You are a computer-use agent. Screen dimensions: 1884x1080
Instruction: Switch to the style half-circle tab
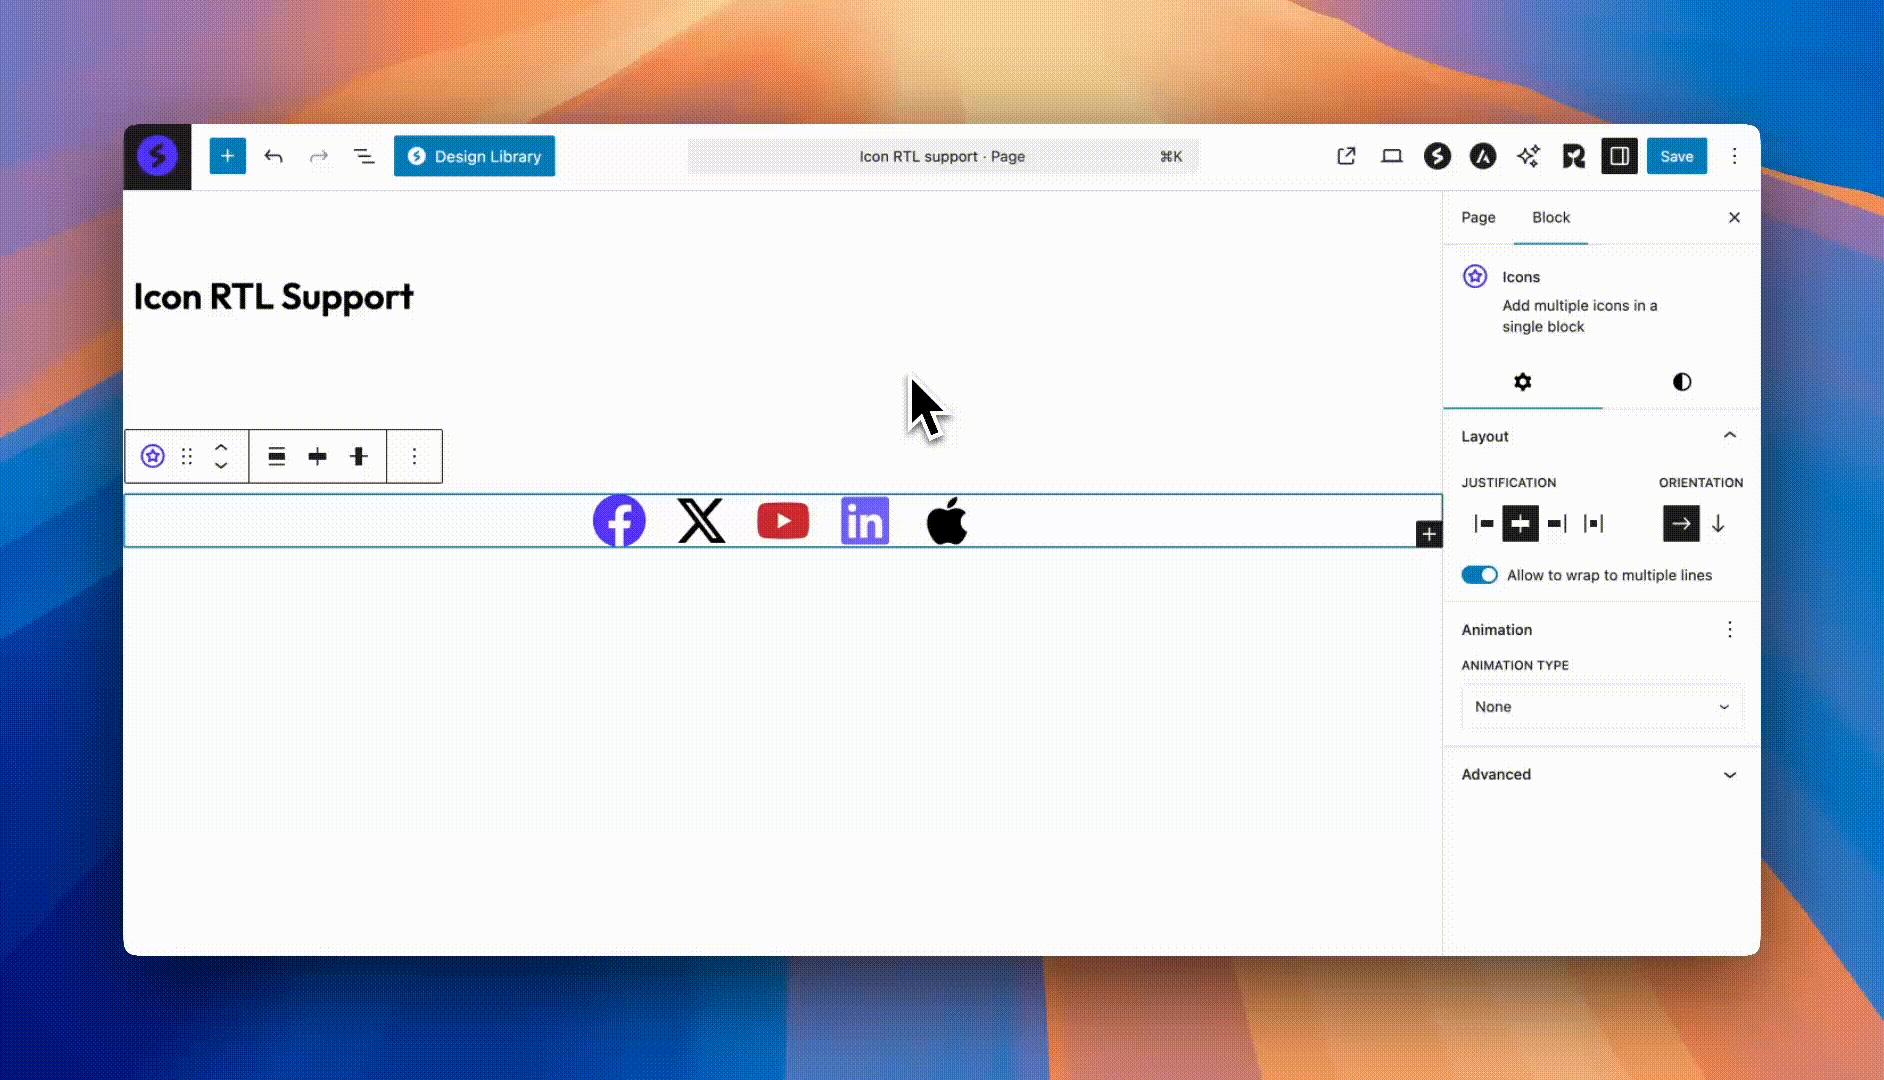1681,382
